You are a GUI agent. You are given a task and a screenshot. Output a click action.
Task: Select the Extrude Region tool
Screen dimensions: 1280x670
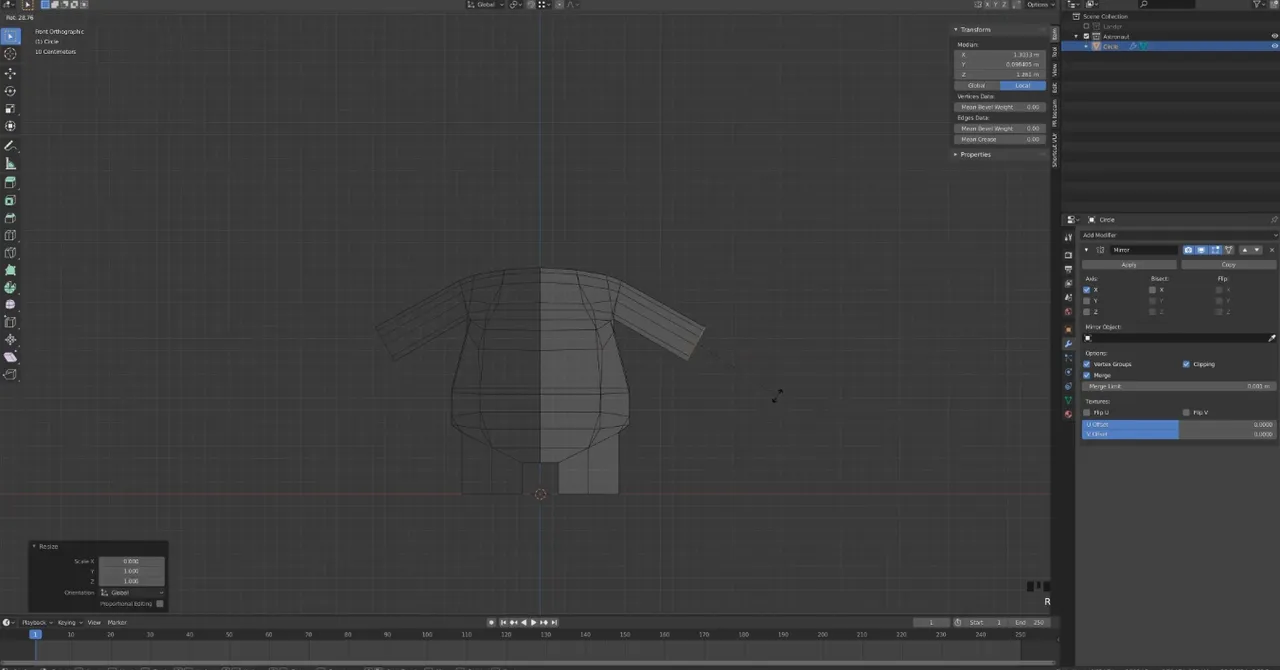(x=10, y=182)
